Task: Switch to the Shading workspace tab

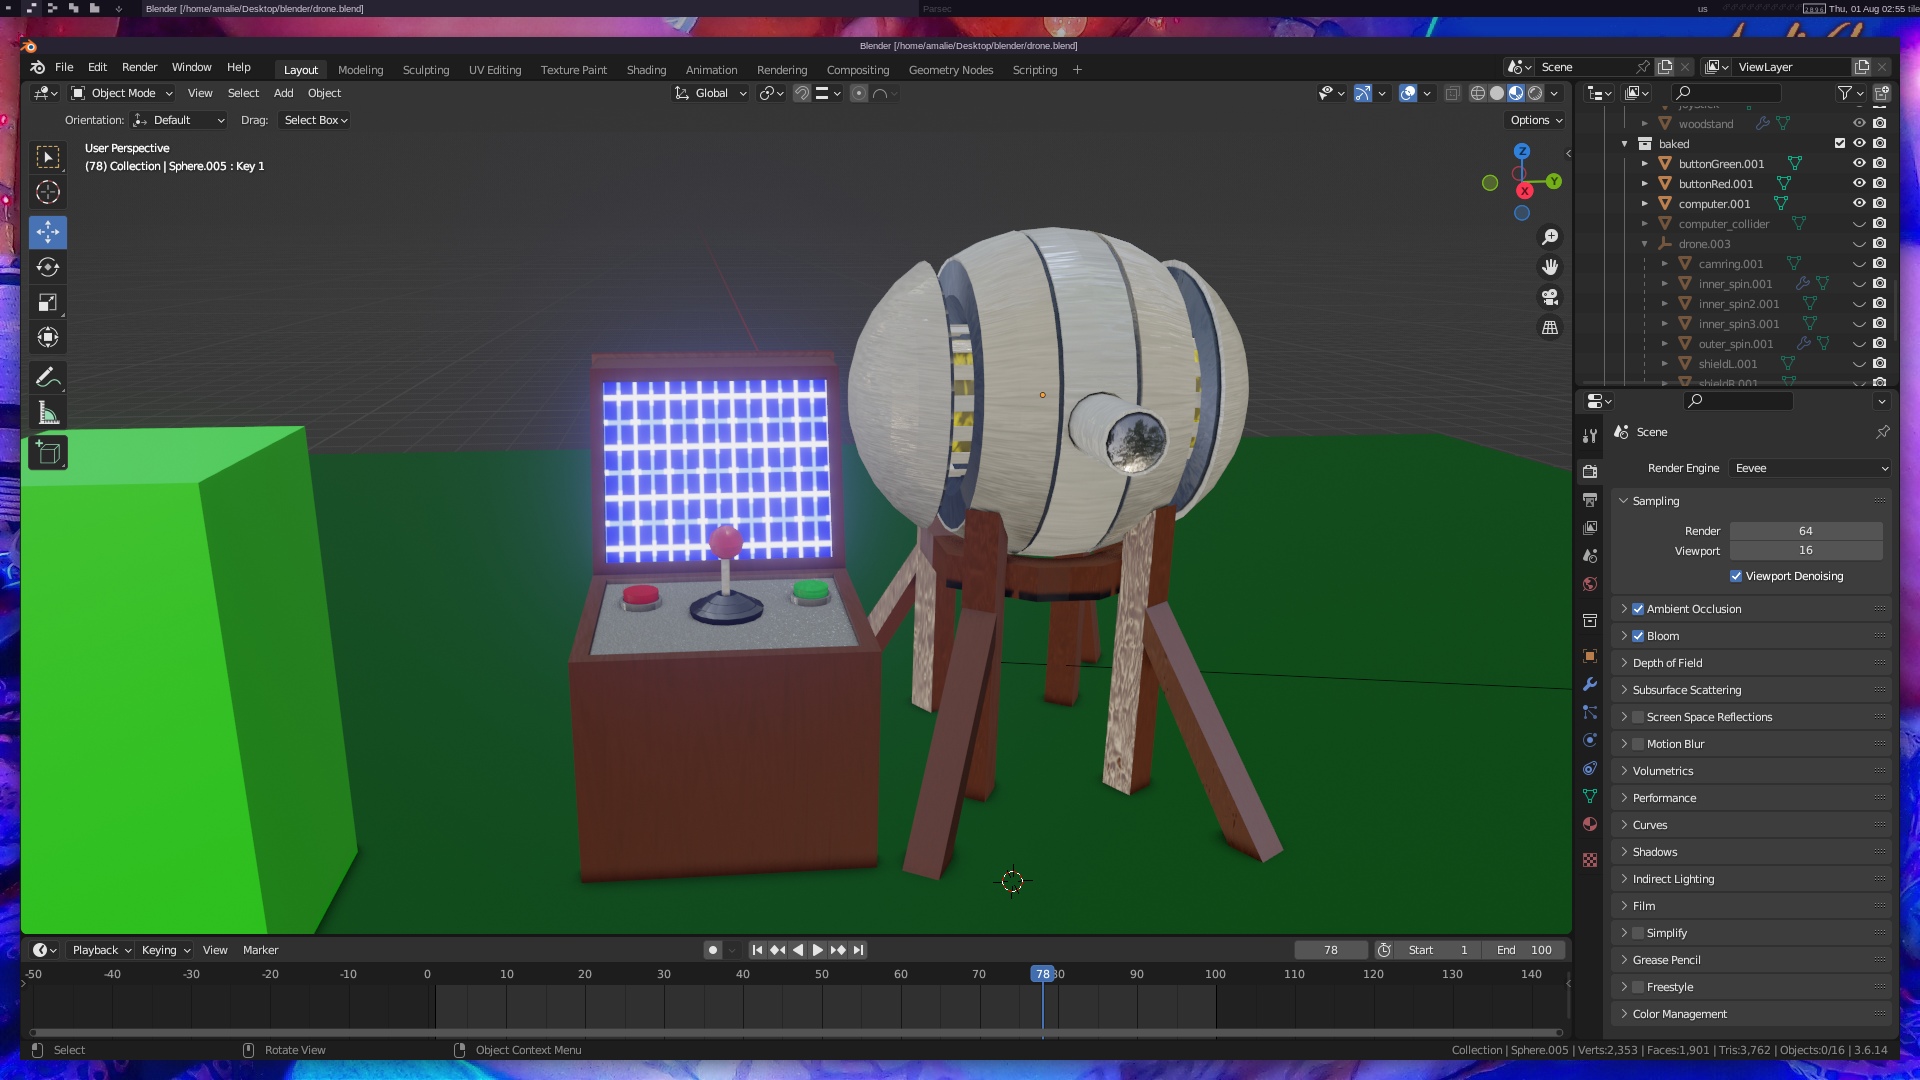Action: (x=646, y=70)
